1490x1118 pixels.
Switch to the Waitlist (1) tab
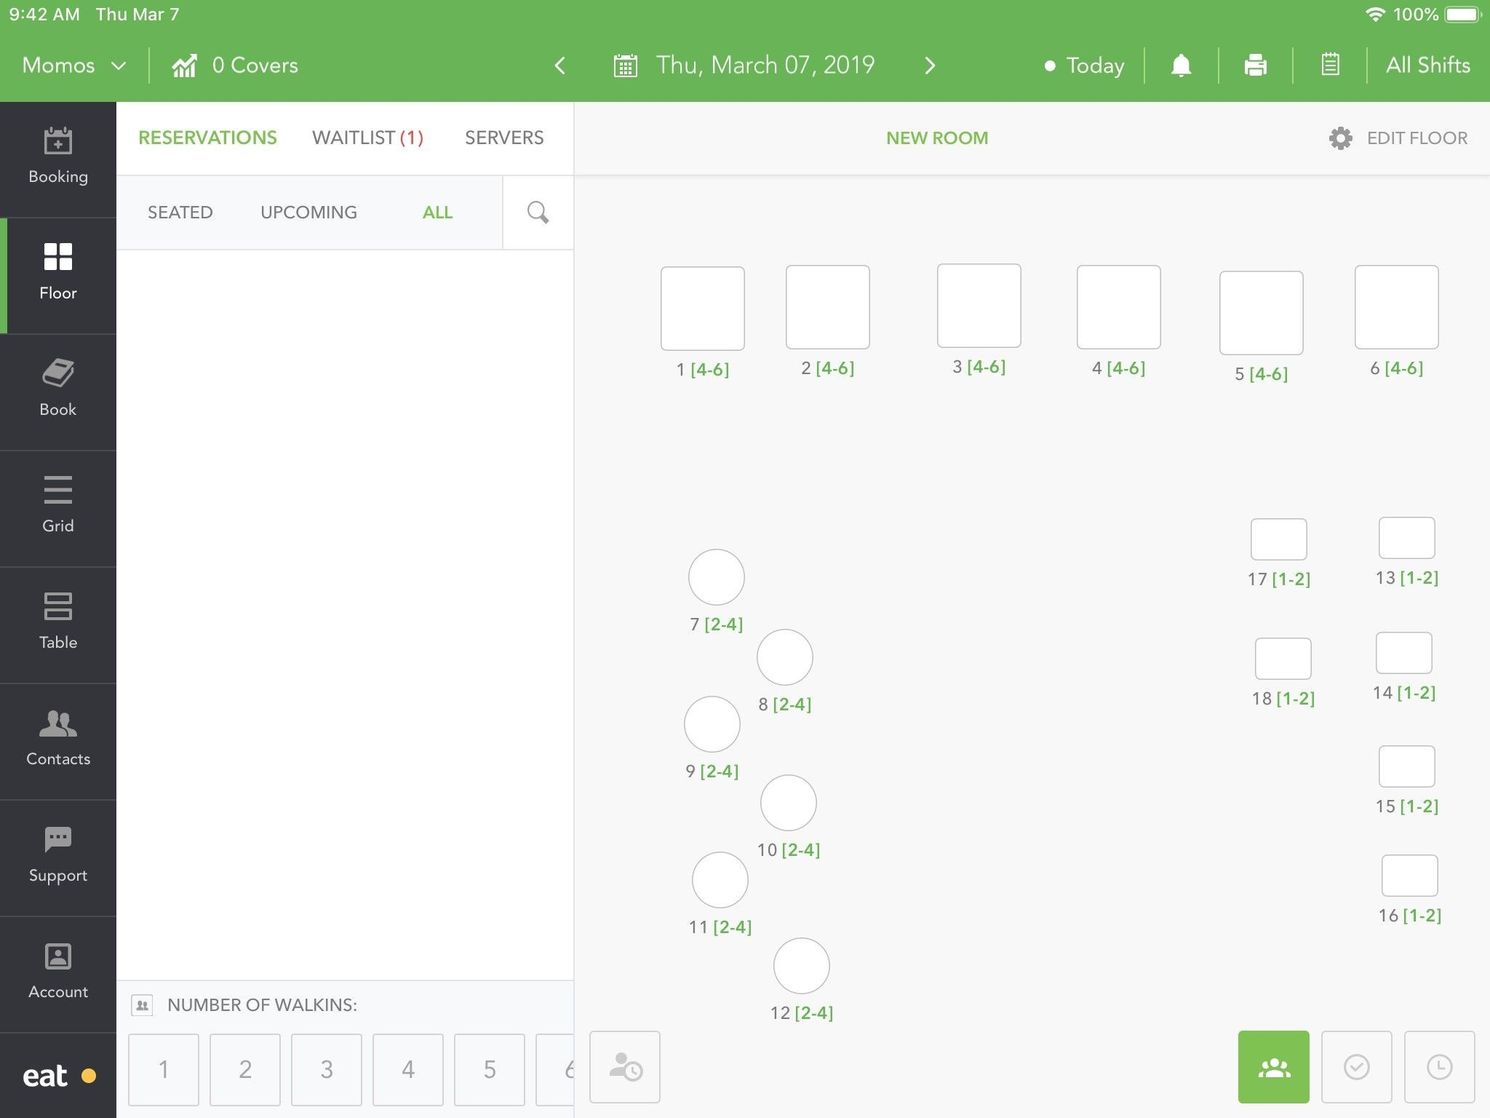click(368, 138)
